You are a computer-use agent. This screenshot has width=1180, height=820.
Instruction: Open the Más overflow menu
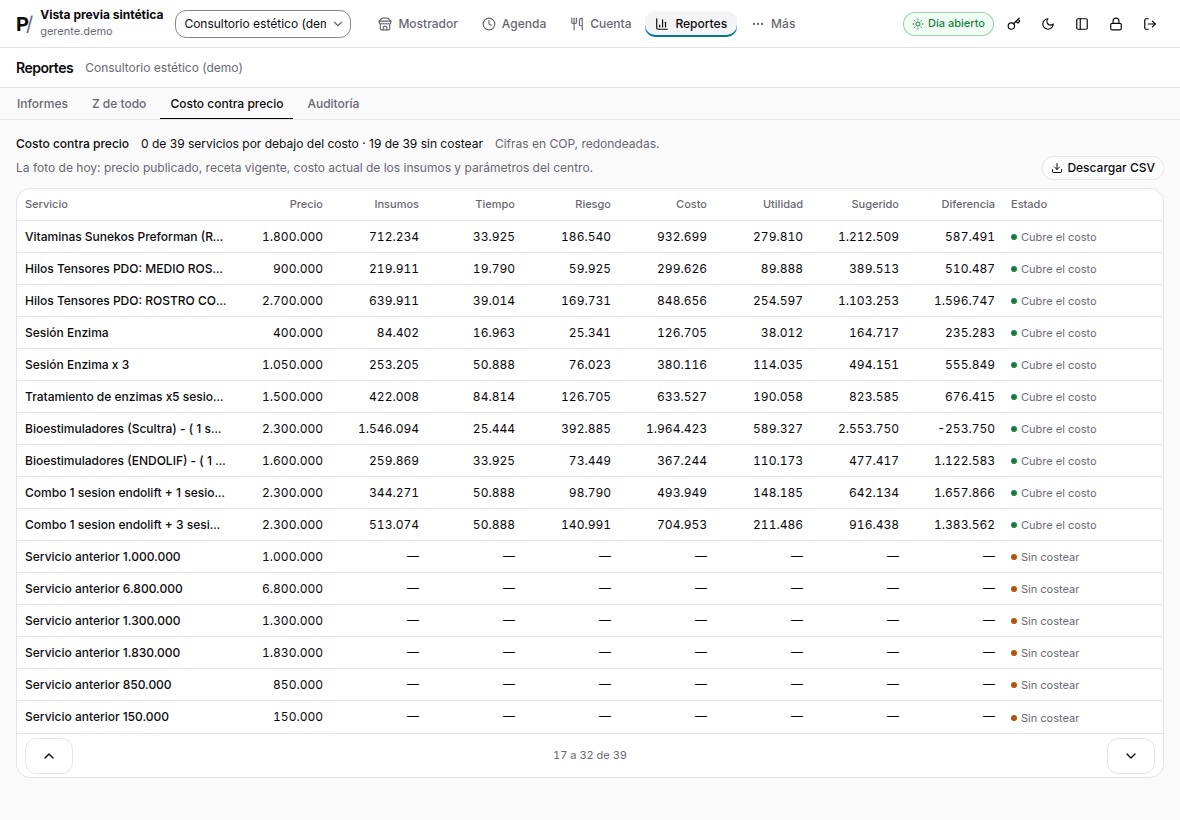[x=774, y=24]
